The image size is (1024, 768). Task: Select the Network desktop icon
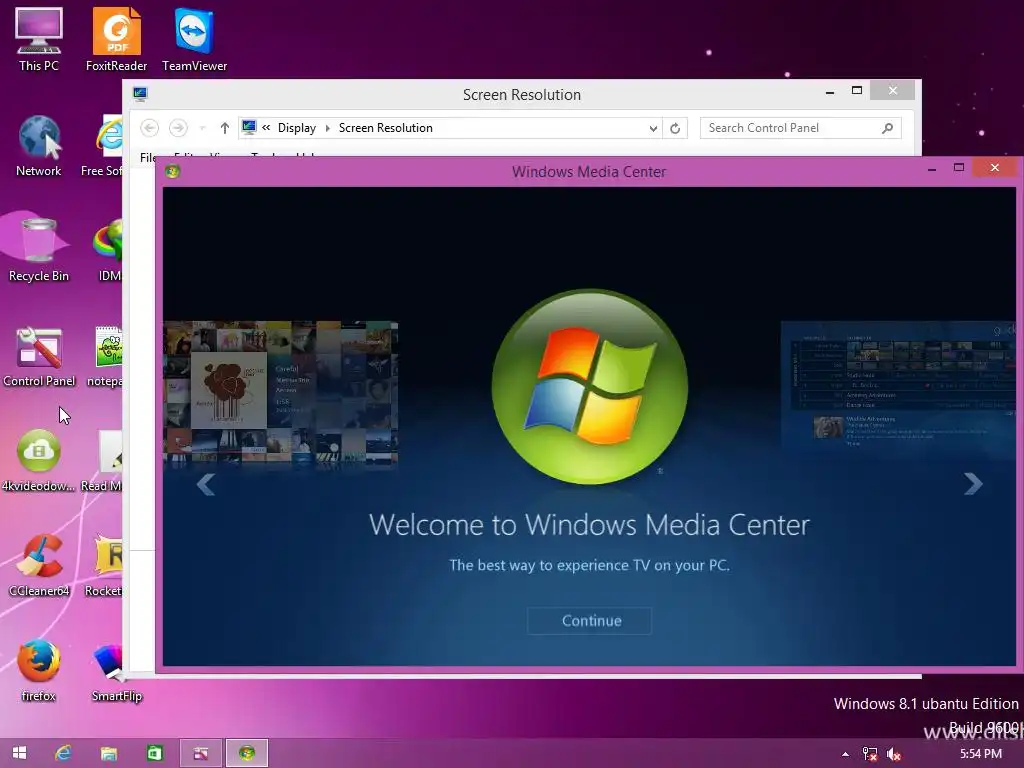click(x=39, y=145)
